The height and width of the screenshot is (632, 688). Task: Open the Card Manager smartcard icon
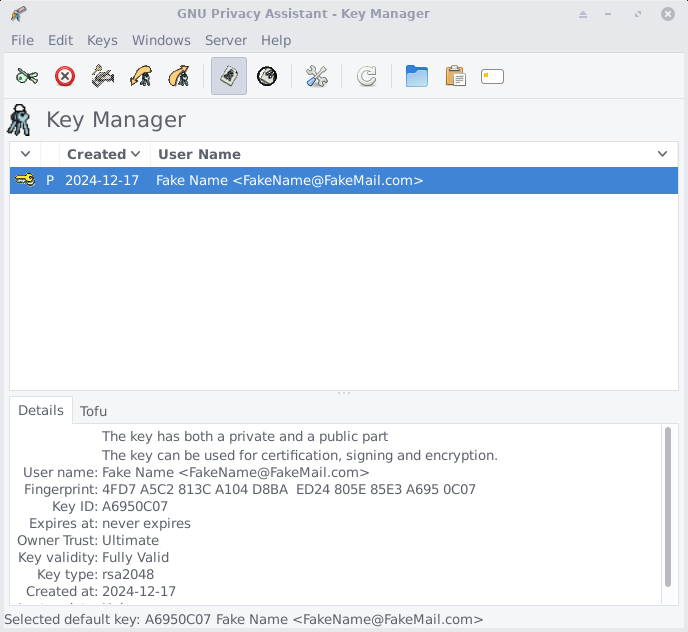tap(492, 76)
